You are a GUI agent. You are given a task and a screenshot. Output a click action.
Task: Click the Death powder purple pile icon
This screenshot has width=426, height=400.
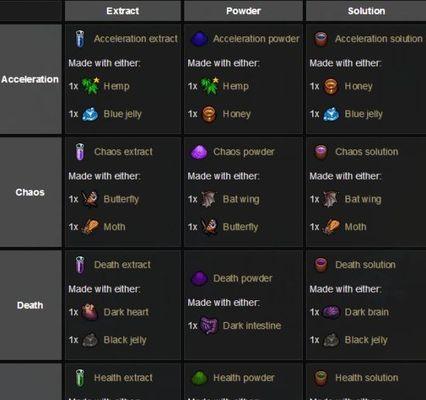point(199,278)
